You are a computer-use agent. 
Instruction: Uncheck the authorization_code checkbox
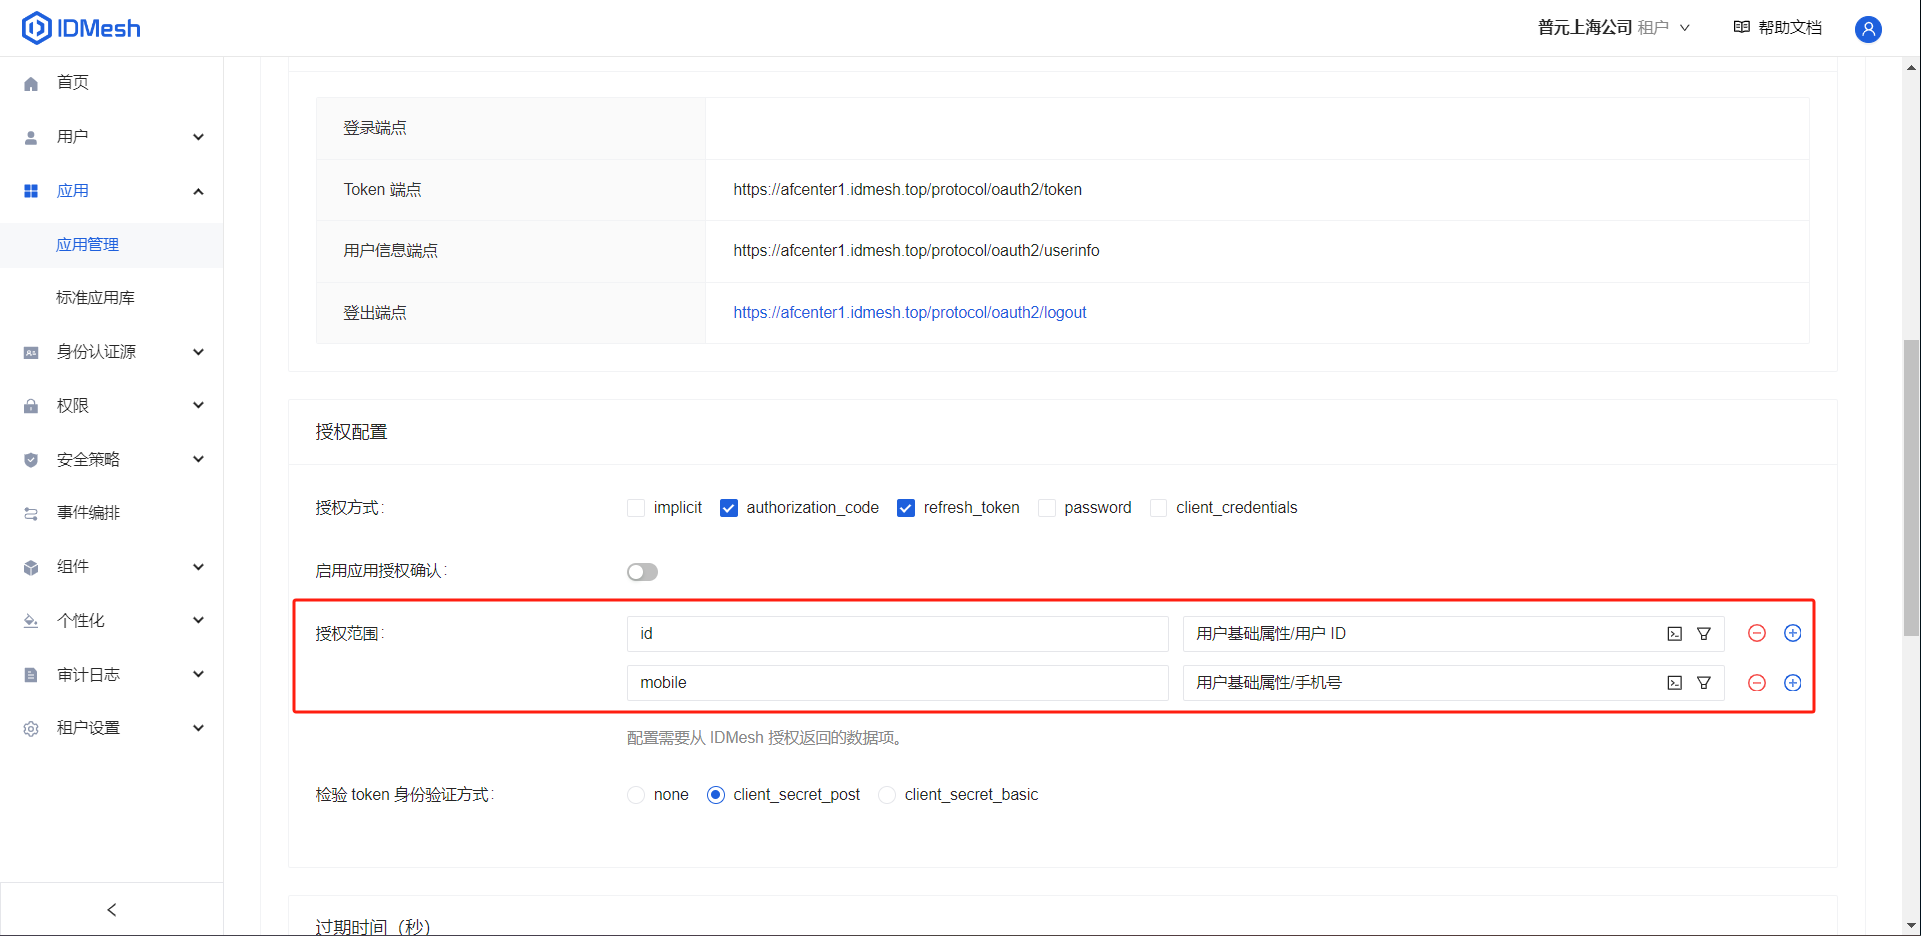729,508
